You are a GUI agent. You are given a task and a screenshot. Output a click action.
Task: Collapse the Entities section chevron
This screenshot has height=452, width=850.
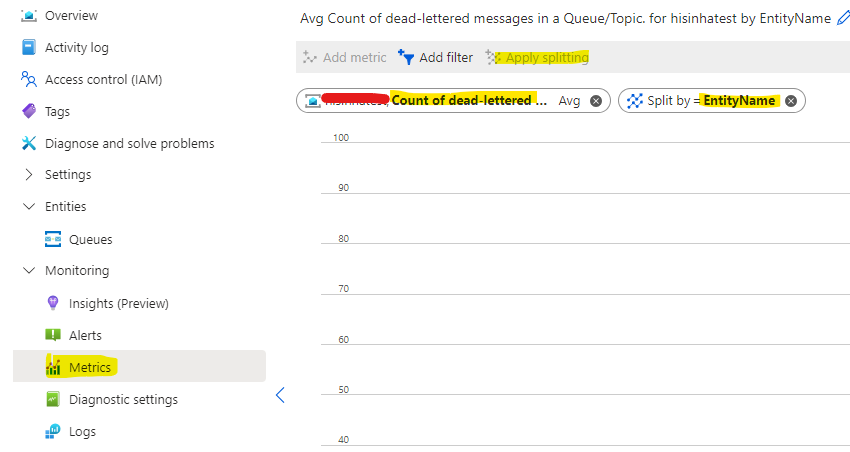29,206
